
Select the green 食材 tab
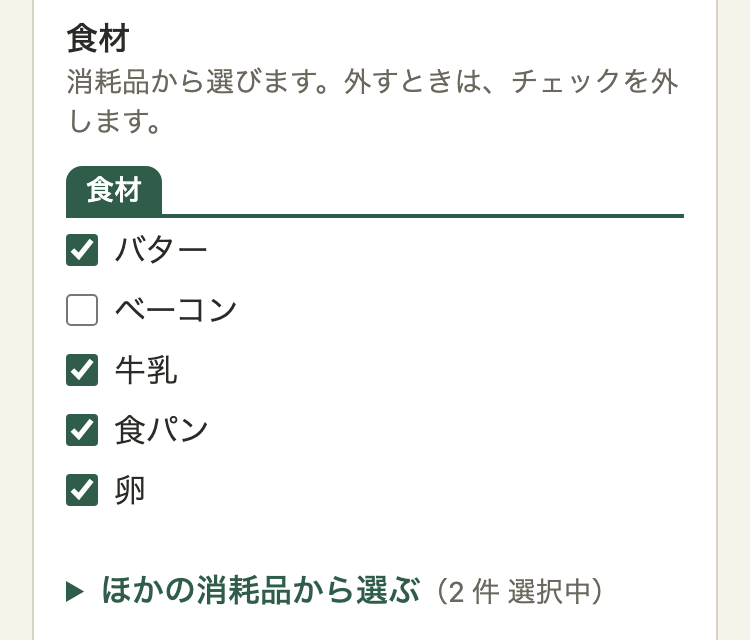pos(114,190)
